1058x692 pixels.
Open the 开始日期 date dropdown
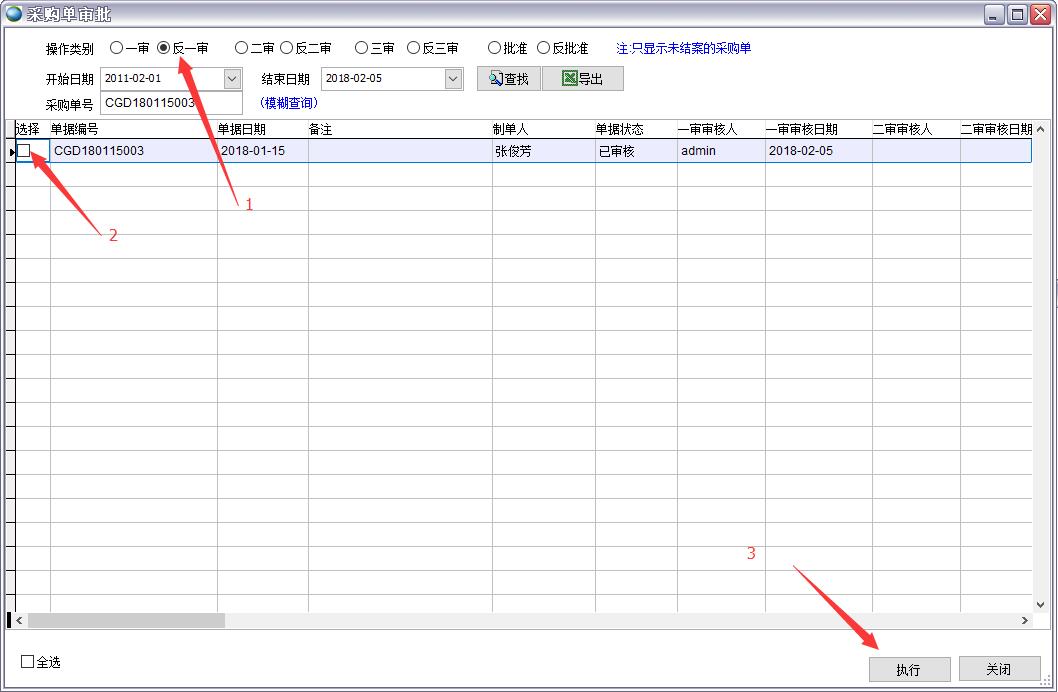pos(233,78)
